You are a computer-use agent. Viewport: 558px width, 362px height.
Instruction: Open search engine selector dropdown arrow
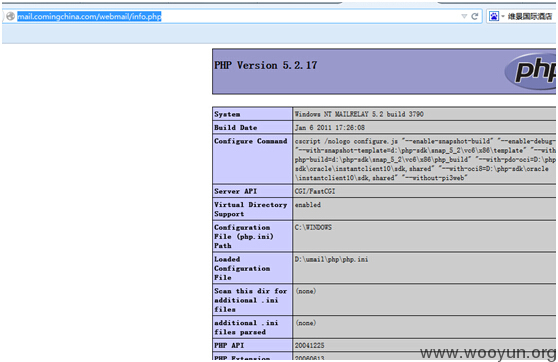point(503,16)
